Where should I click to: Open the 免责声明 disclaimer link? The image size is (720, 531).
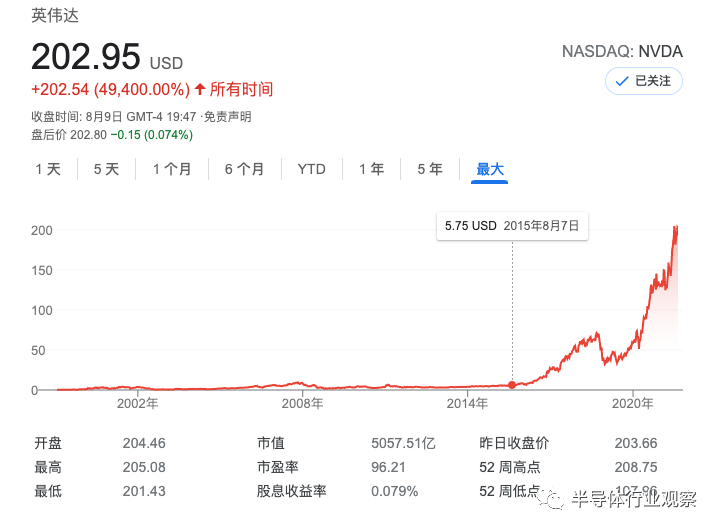pos(227,117)
